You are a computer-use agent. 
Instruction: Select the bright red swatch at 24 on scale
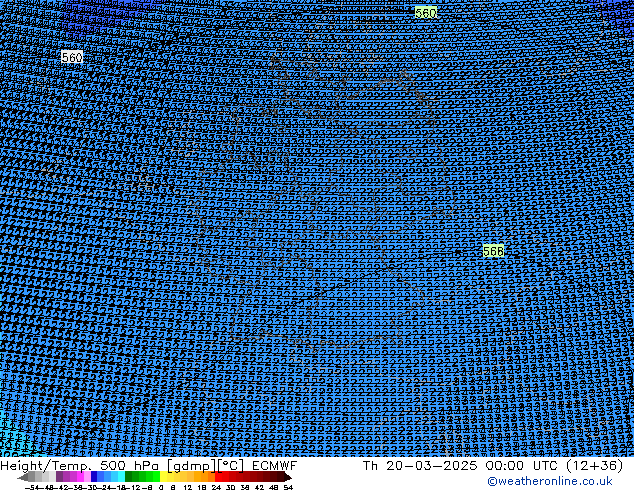click(x=218, y=476)
